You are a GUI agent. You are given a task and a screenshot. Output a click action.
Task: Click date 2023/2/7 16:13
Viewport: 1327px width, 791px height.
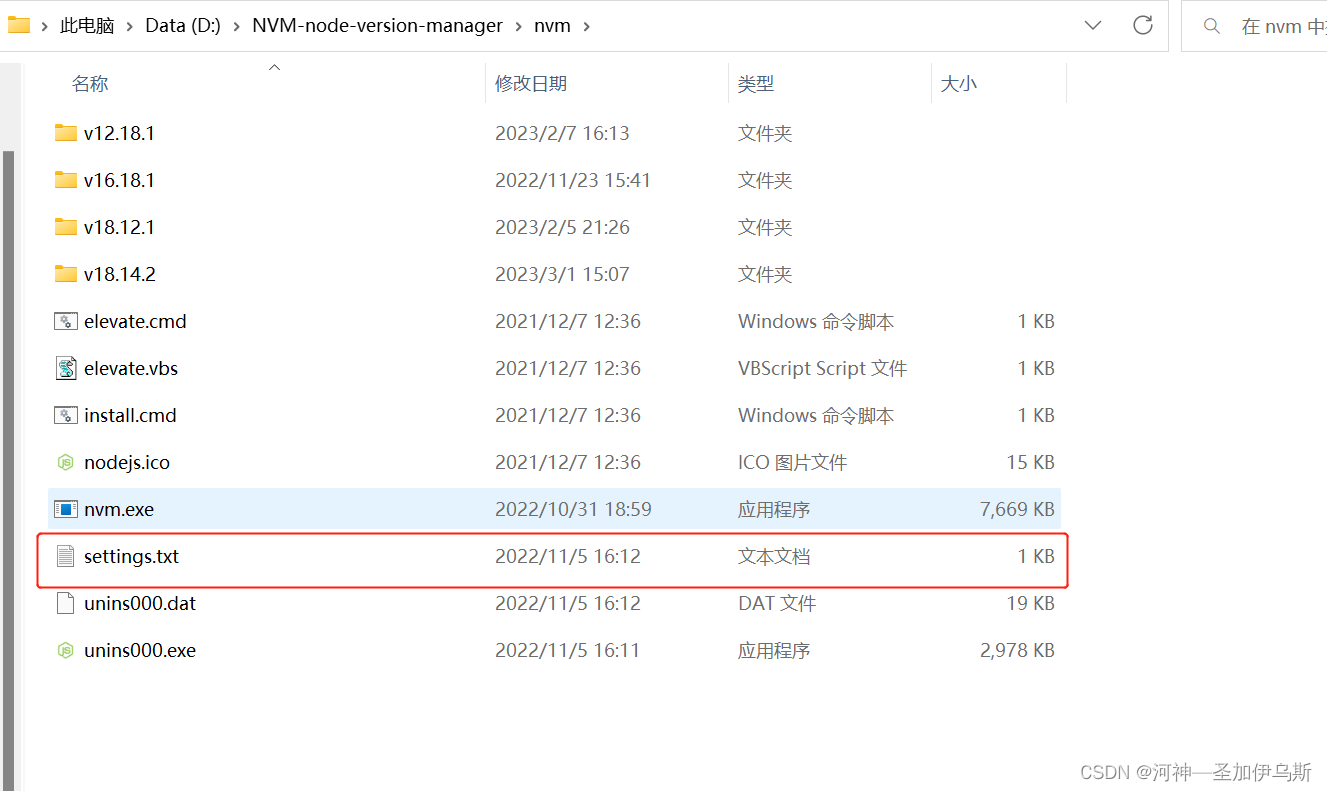tap(562, 133)
